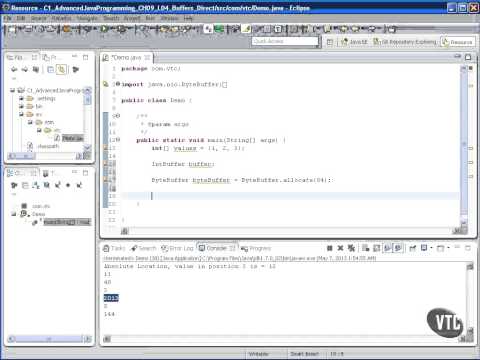Remove the terminated launch from Console
The width and height of the screenshot is (480, 360).
340,248
